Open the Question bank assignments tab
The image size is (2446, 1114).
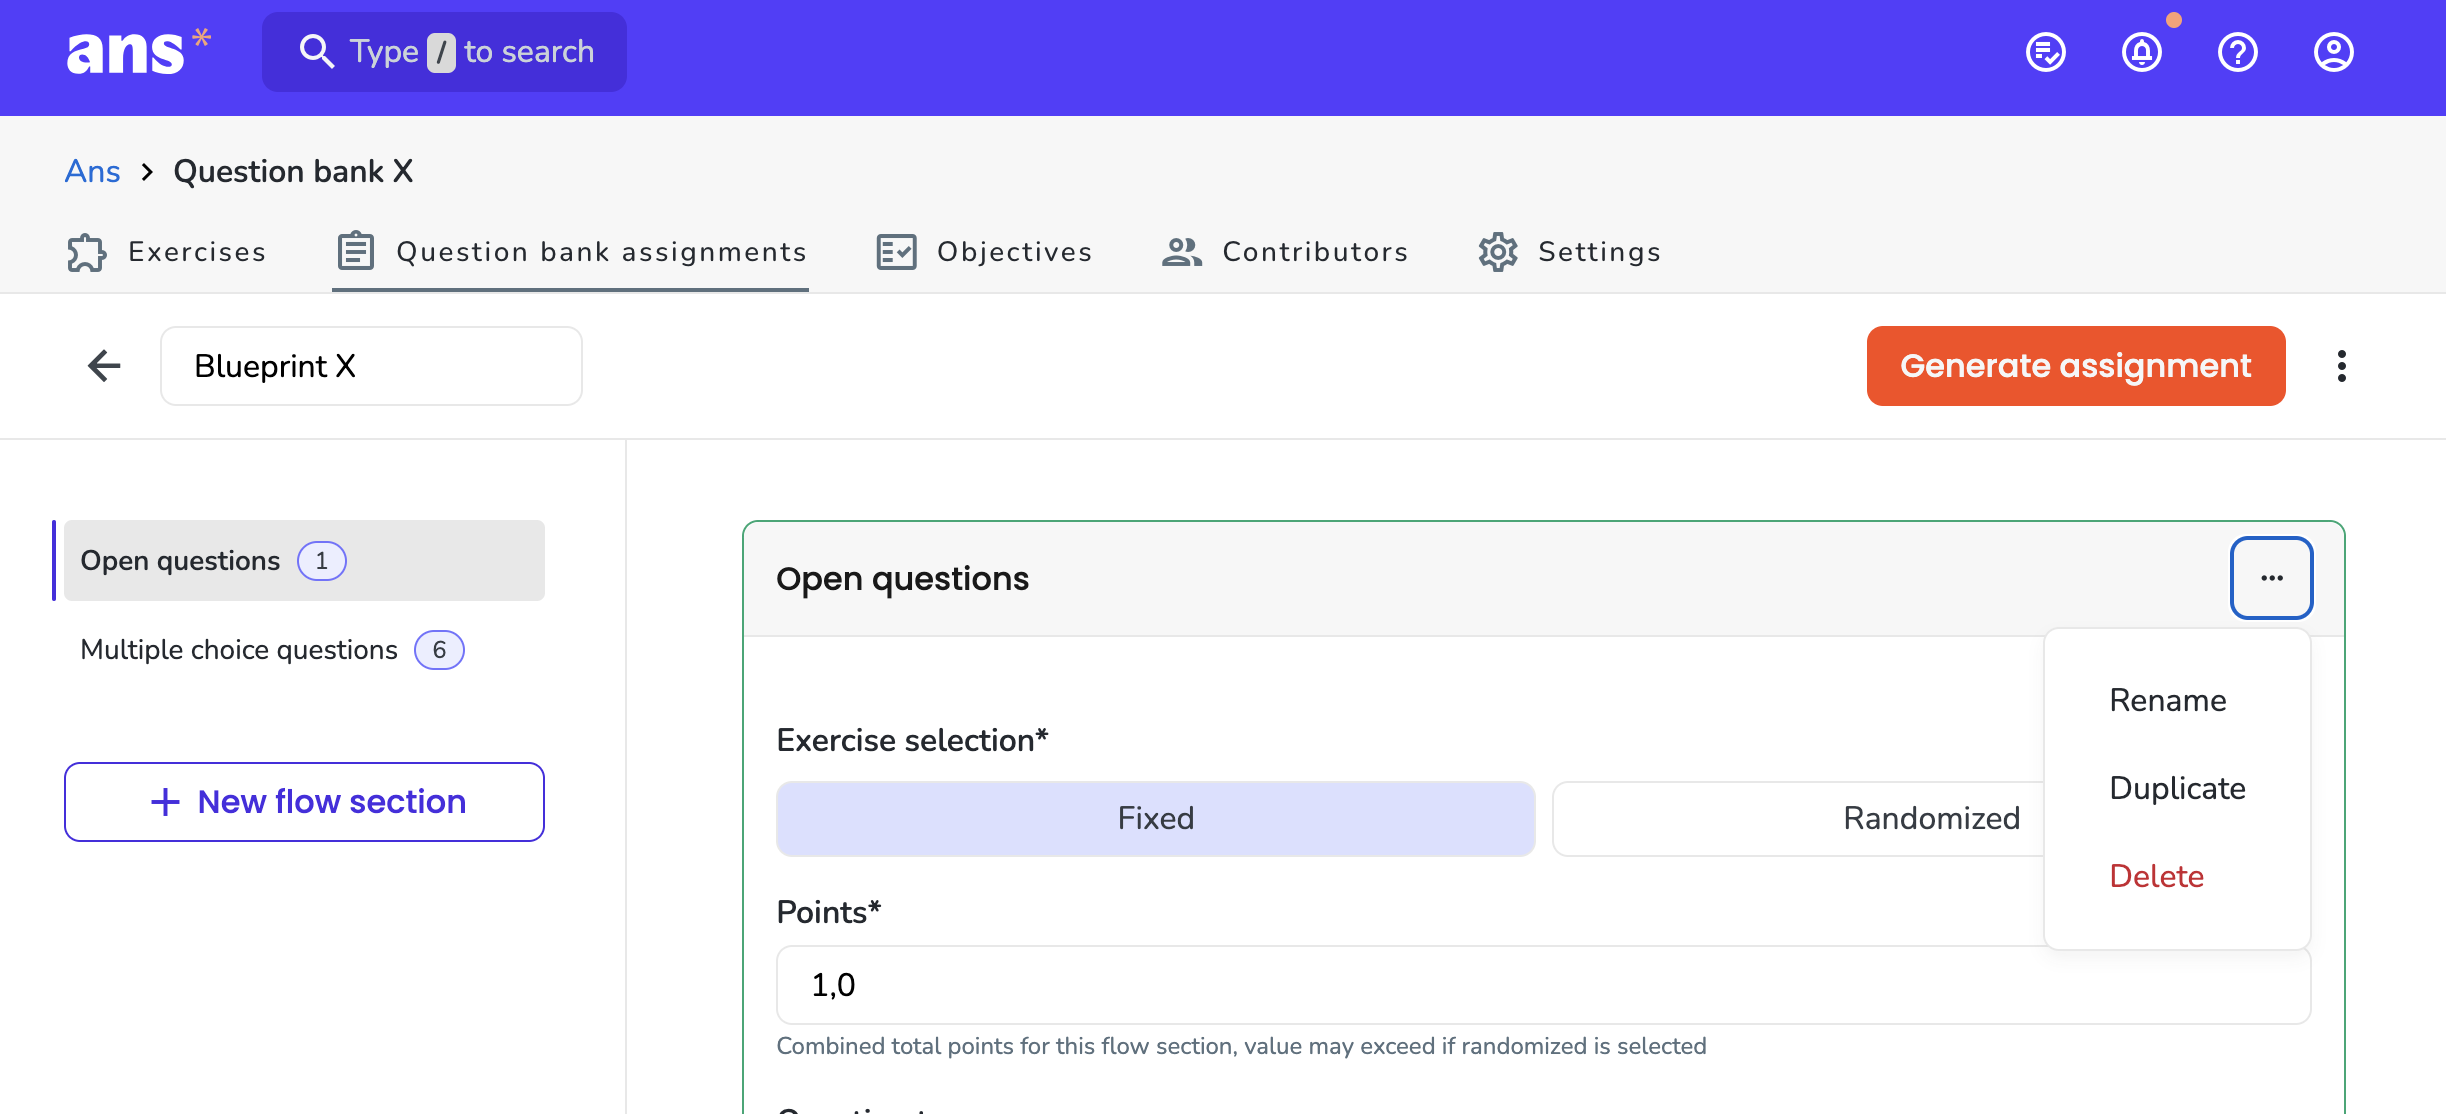coord(571,252)
